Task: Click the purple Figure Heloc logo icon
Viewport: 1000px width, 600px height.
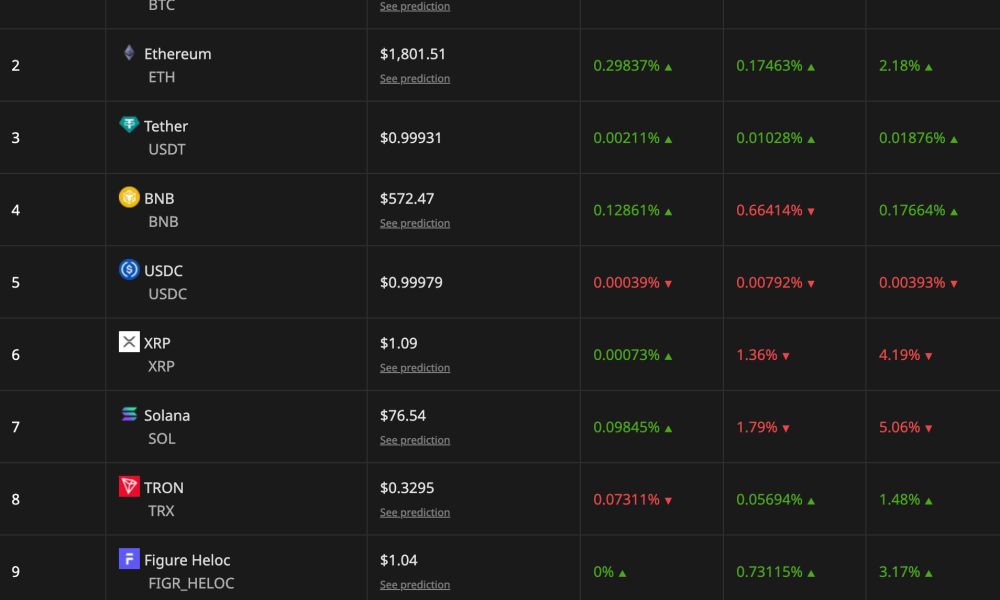Action: pyautogui.click(x=129, y=559)
